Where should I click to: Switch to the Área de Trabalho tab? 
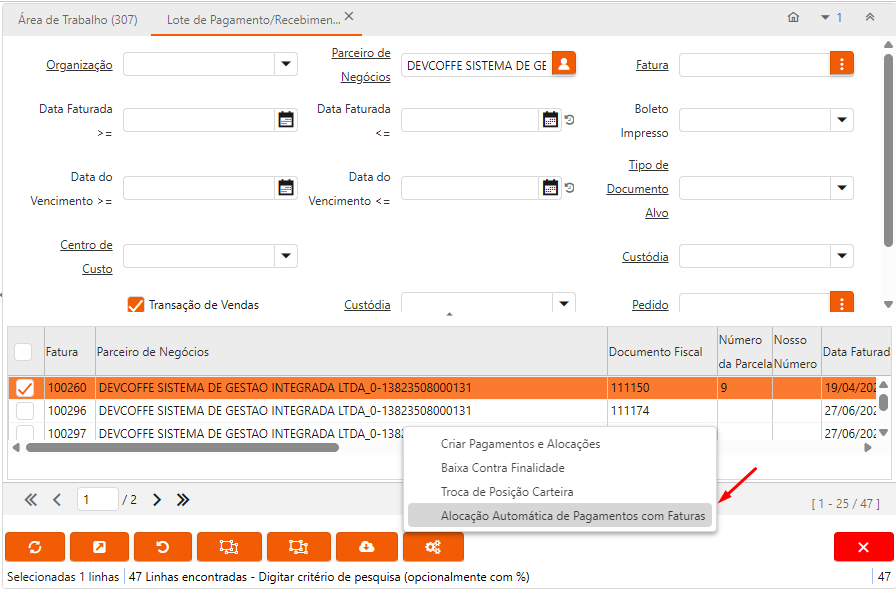(78, 19)
